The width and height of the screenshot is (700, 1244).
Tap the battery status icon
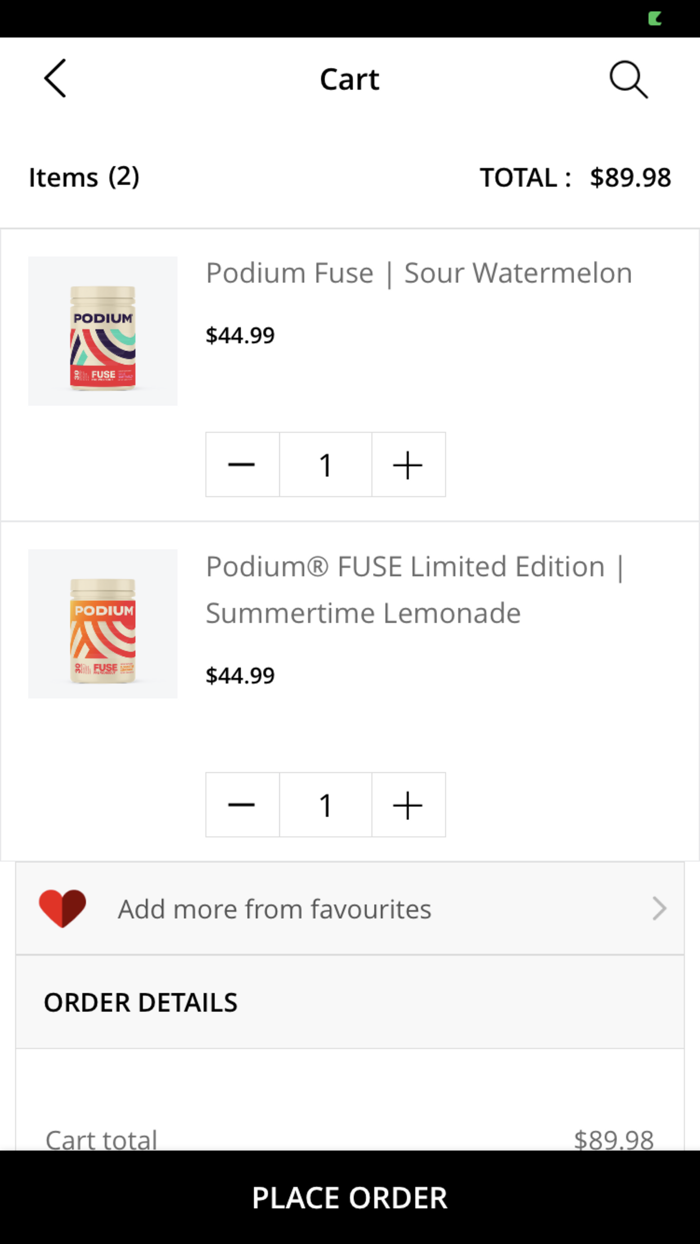(655, 18)
